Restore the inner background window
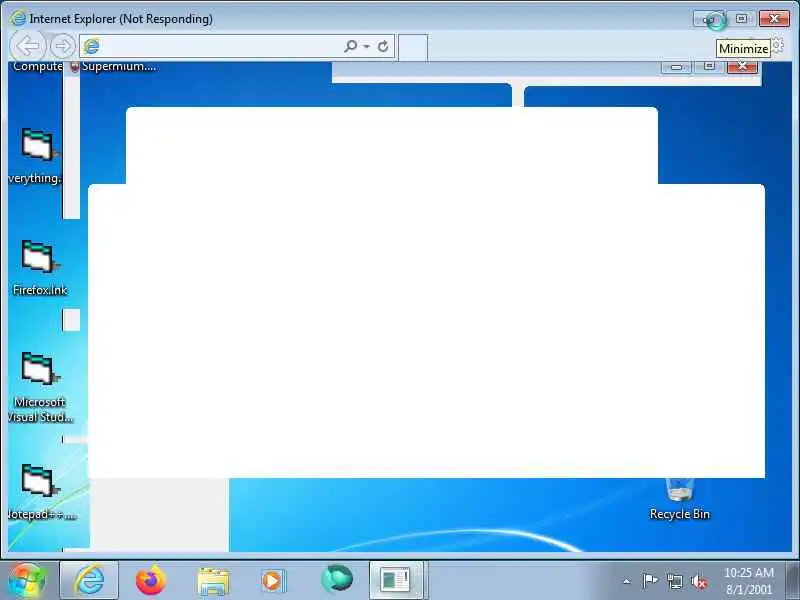Viewport: 800px width, 600px height. pos(709,67)
